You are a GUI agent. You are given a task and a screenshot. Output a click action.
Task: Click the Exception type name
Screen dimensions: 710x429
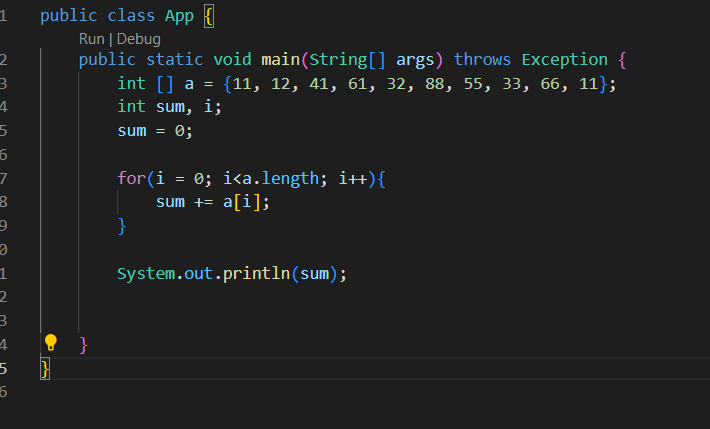tap(565, 59)
